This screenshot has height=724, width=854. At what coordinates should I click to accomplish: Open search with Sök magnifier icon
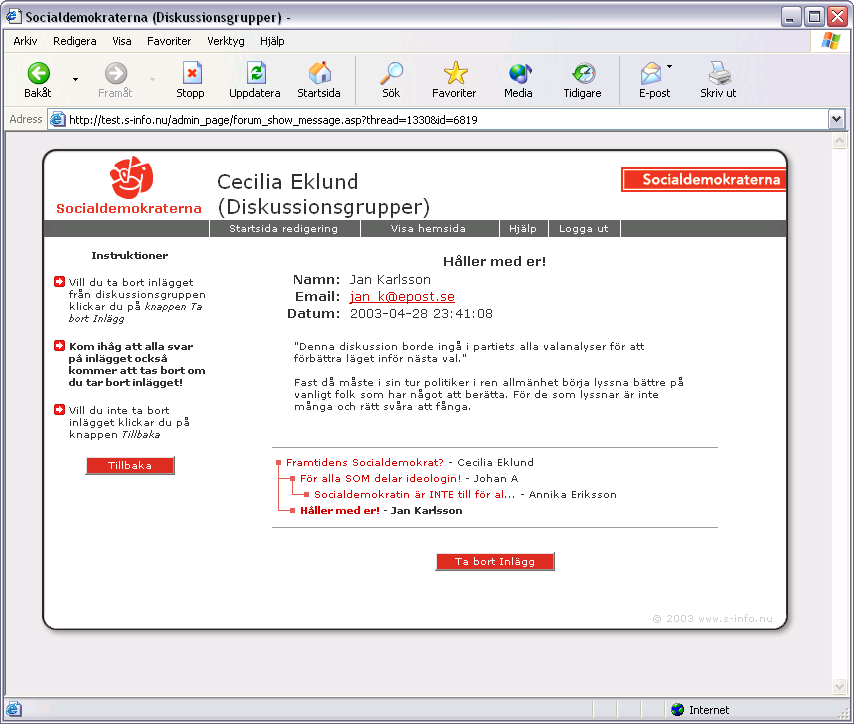391,73
